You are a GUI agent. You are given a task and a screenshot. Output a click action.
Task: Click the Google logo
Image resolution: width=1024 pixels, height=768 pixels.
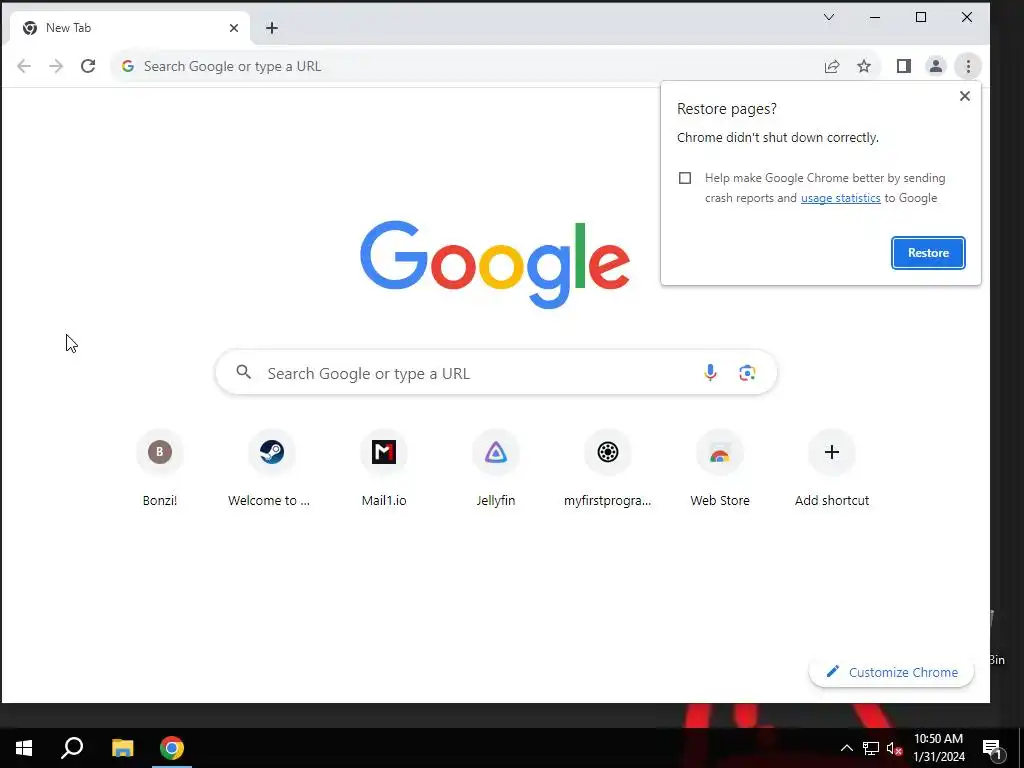[495, 264]
